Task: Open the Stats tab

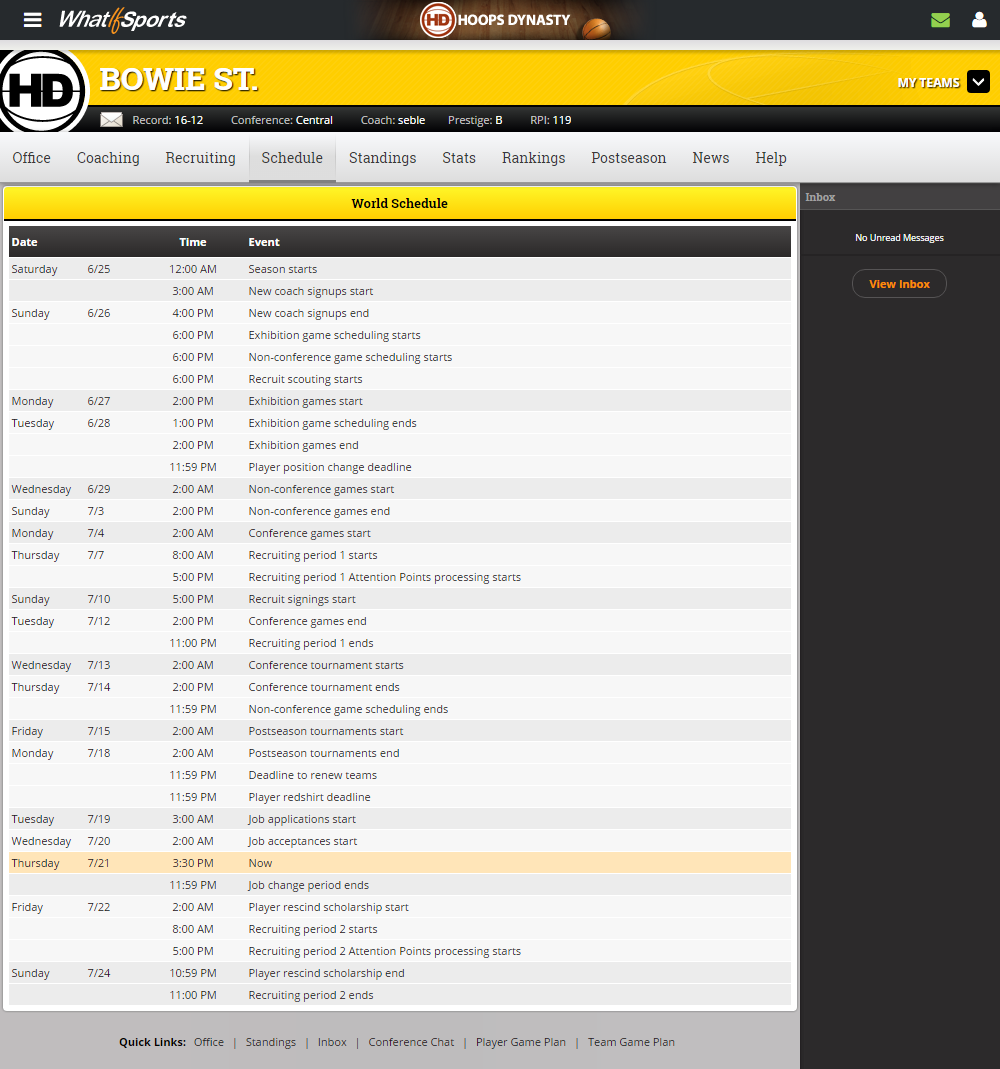Action: click(458, 158)
